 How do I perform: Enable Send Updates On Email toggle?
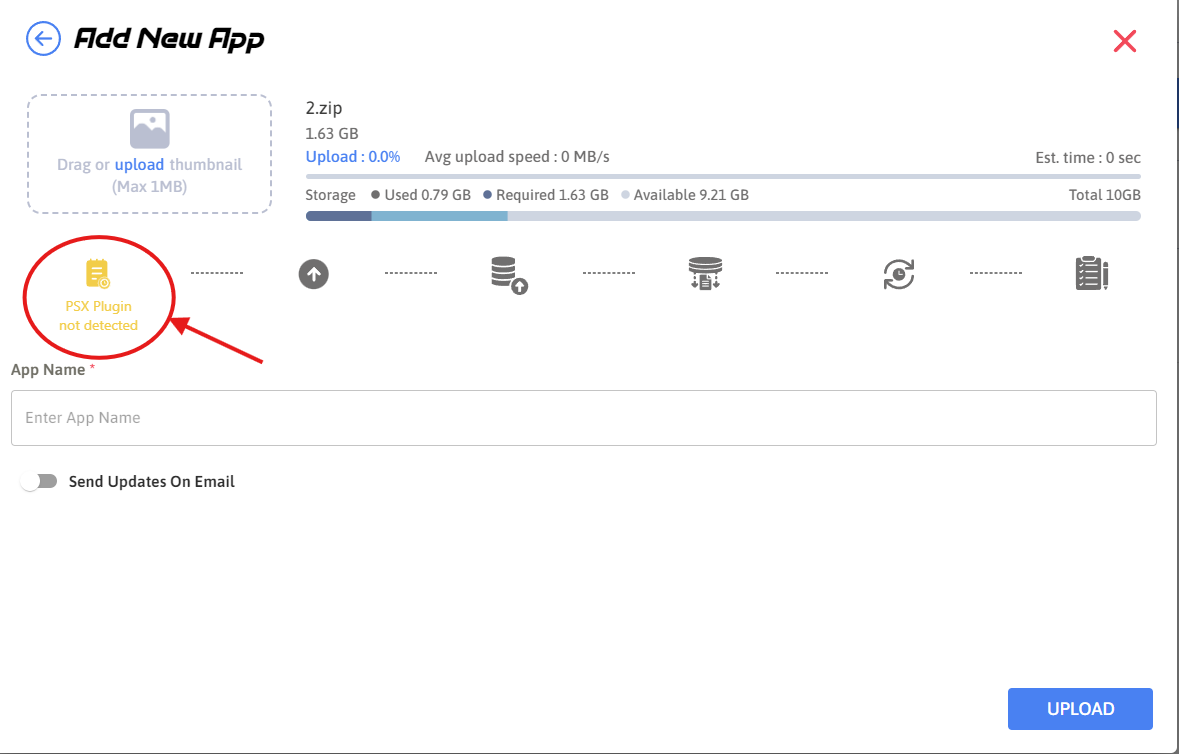pyautogui.click(x=40, y=482)
